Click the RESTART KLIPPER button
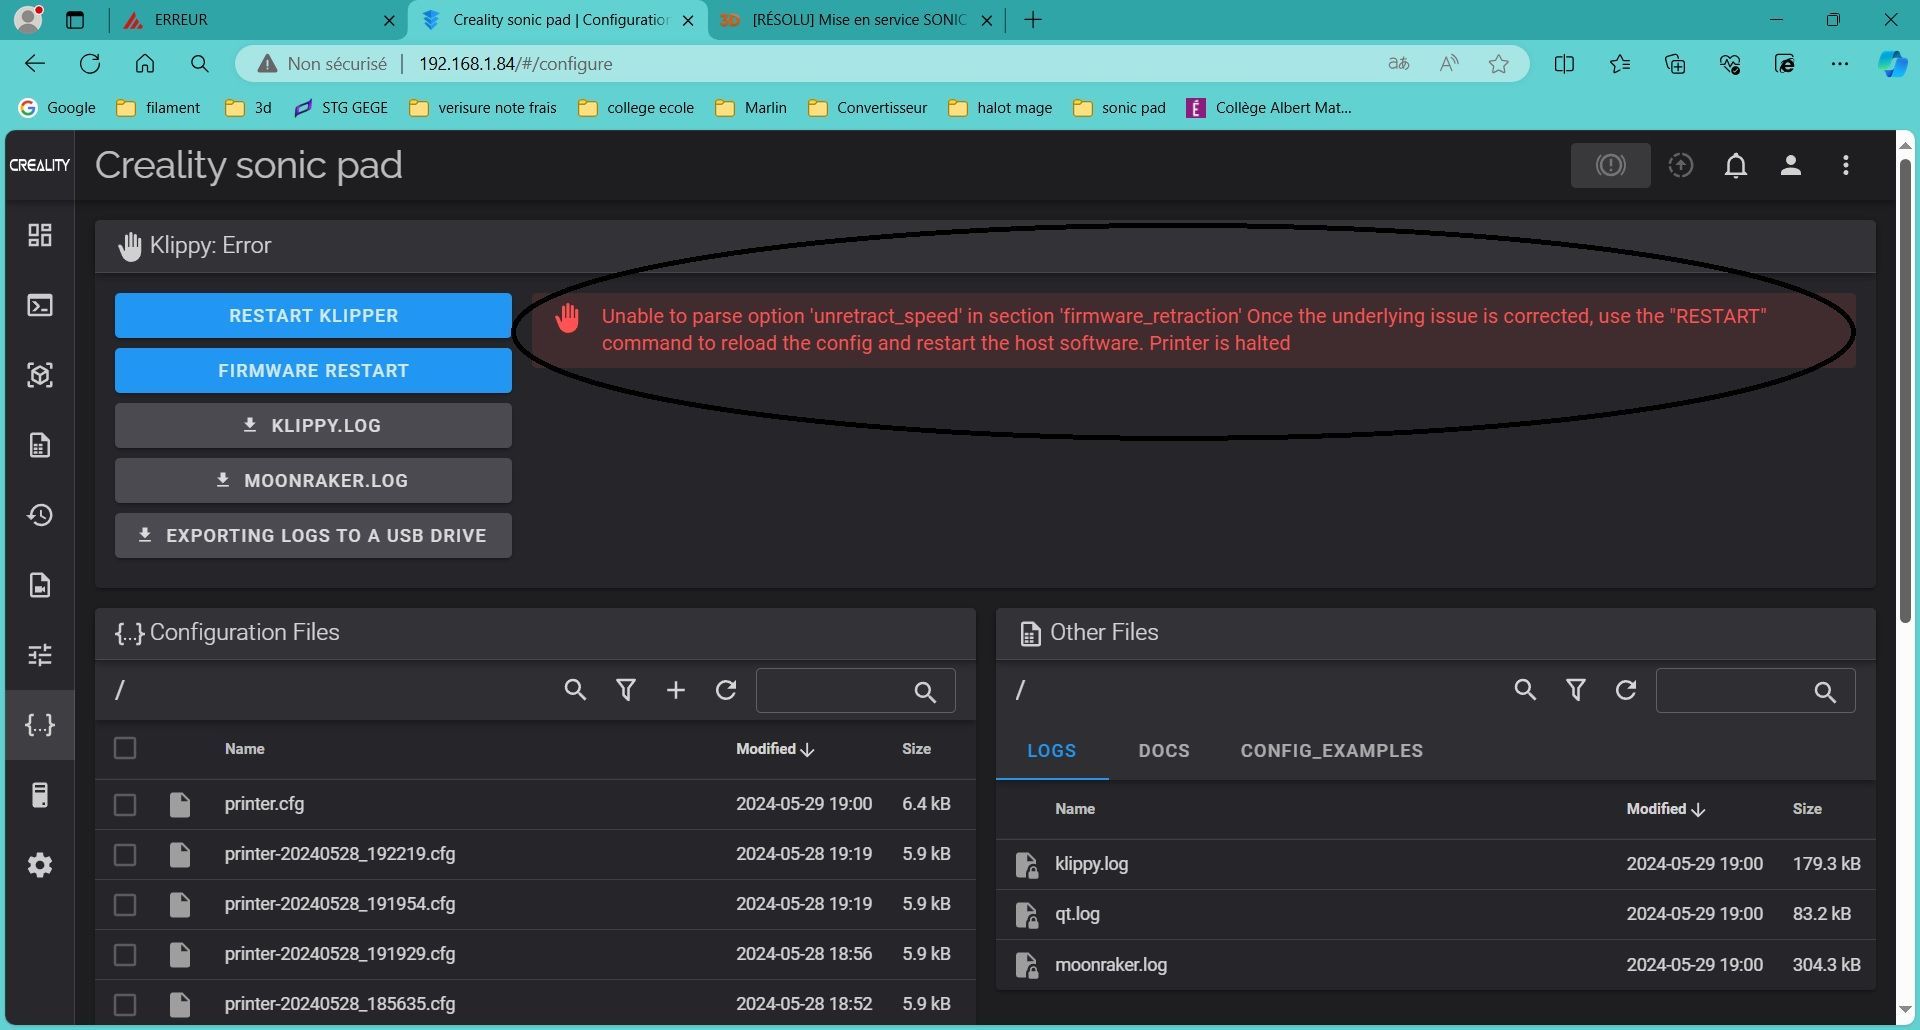 (x=313, y=316)
